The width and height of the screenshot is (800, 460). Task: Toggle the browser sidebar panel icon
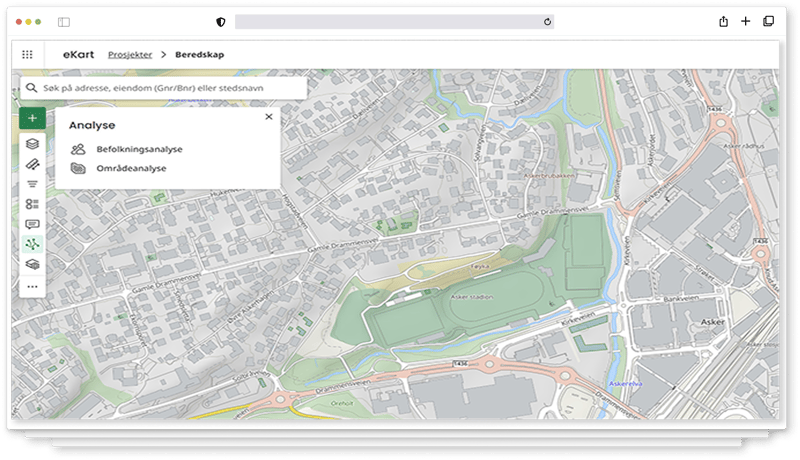pos(64,22)
